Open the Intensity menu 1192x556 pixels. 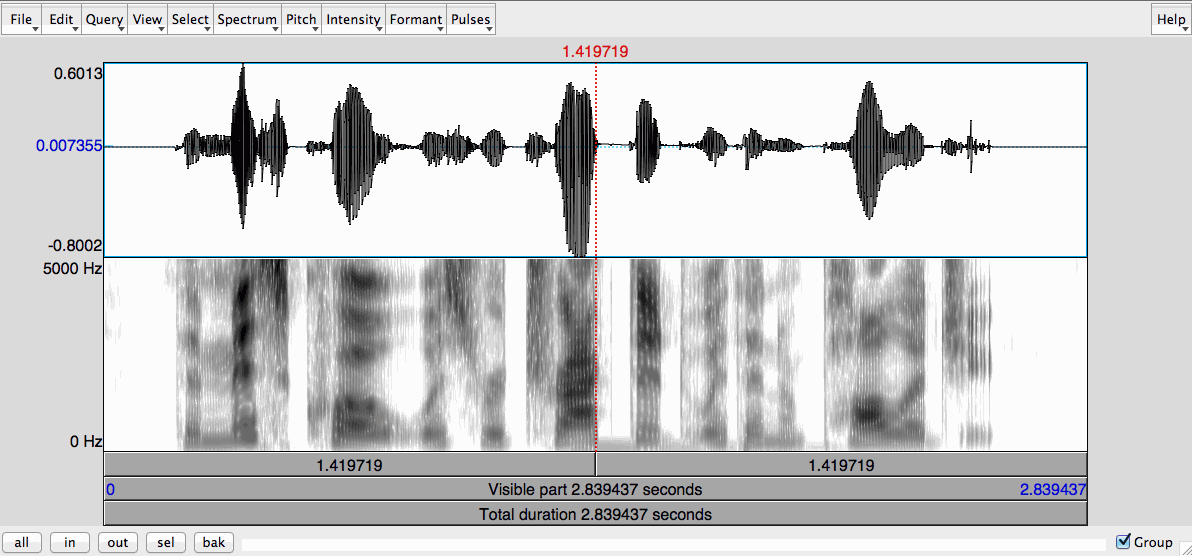click(x=354, y=20)
